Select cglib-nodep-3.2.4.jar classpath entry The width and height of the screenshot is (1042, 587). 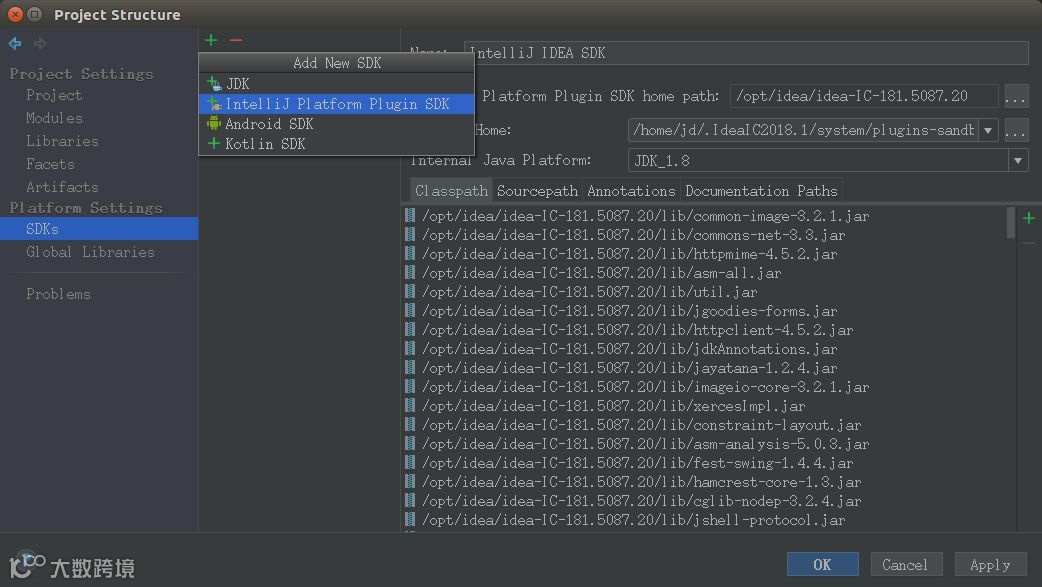(x=641, y=501)
